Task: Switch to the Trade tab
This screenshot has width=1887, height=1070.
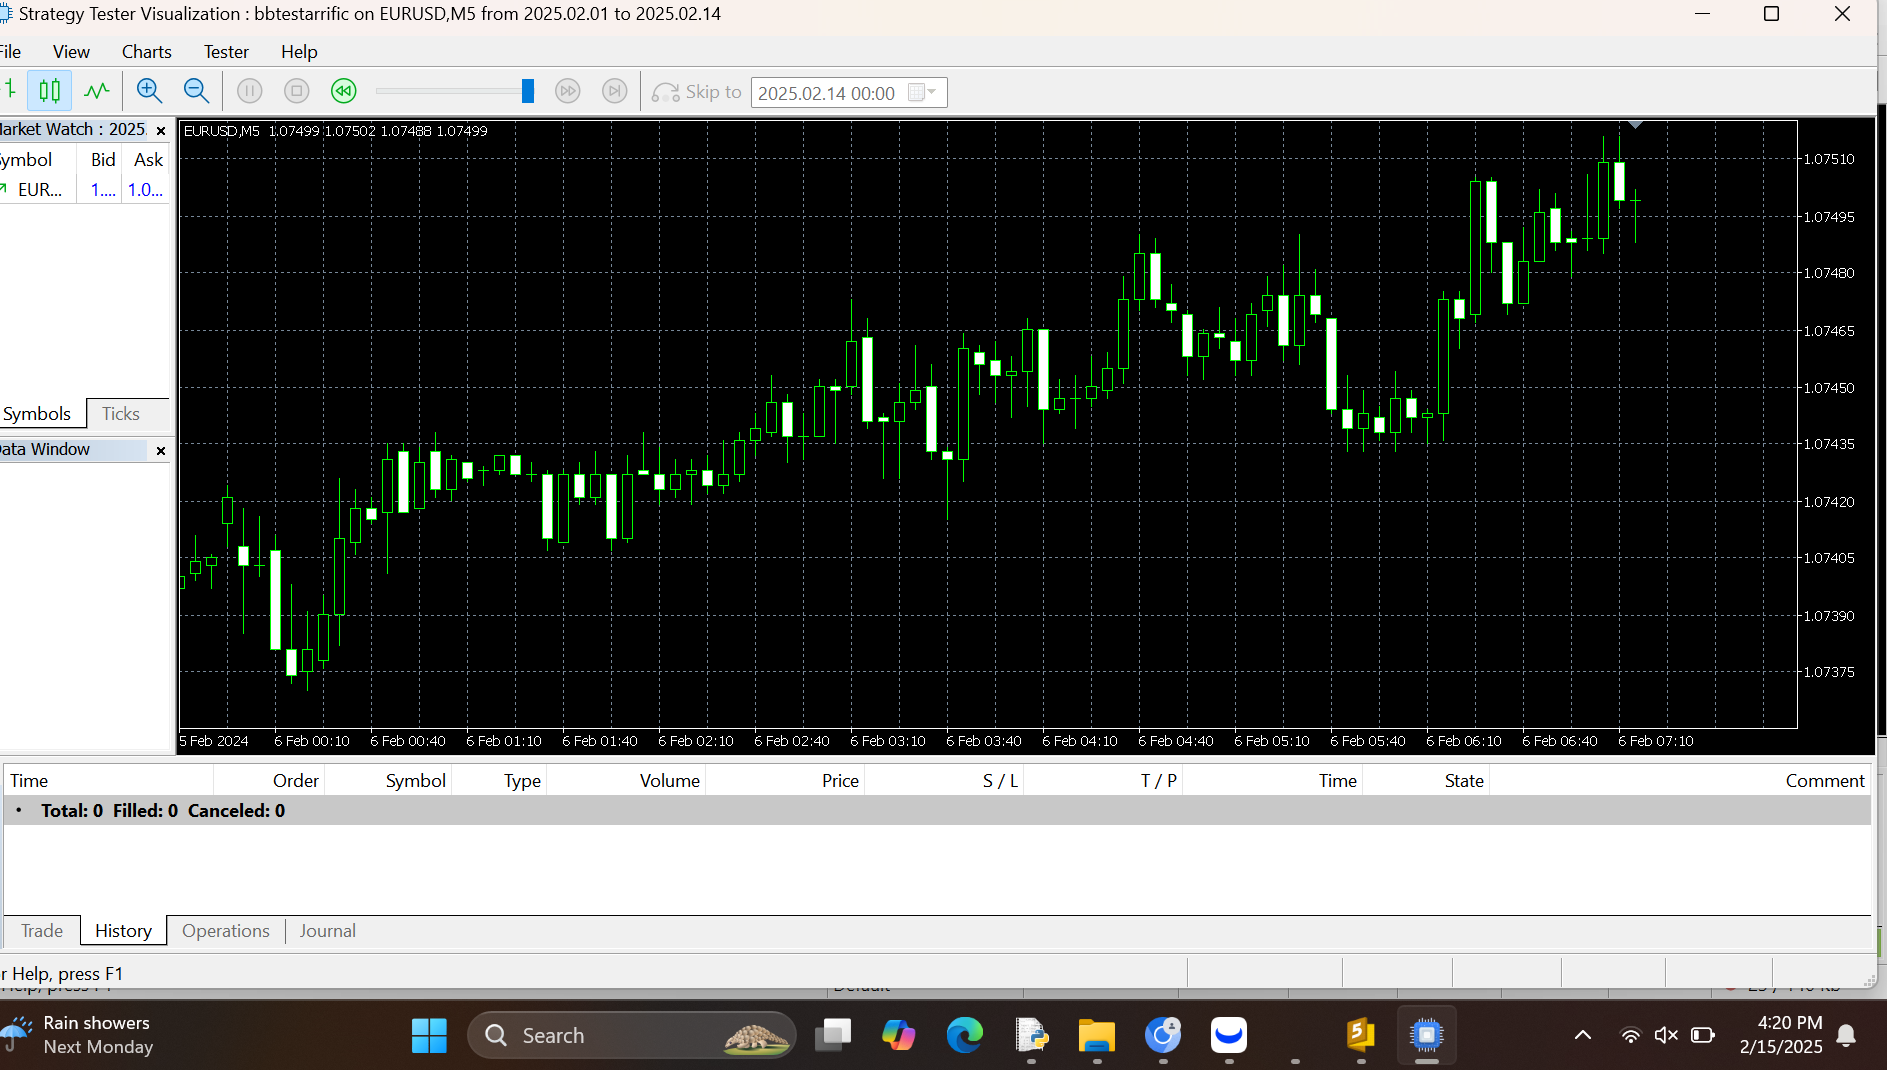Action: [x=42, y=931]
